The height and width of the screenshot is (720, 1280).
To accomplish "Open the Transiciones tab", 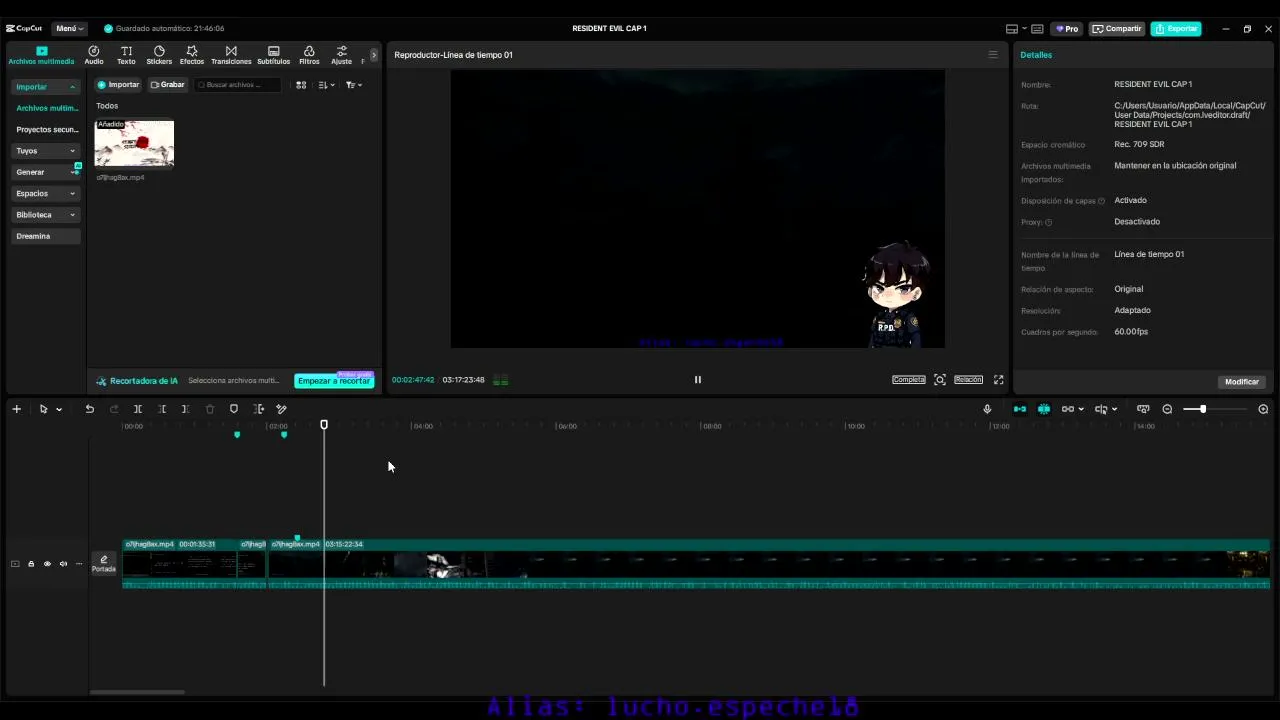I will click(231, 55).
